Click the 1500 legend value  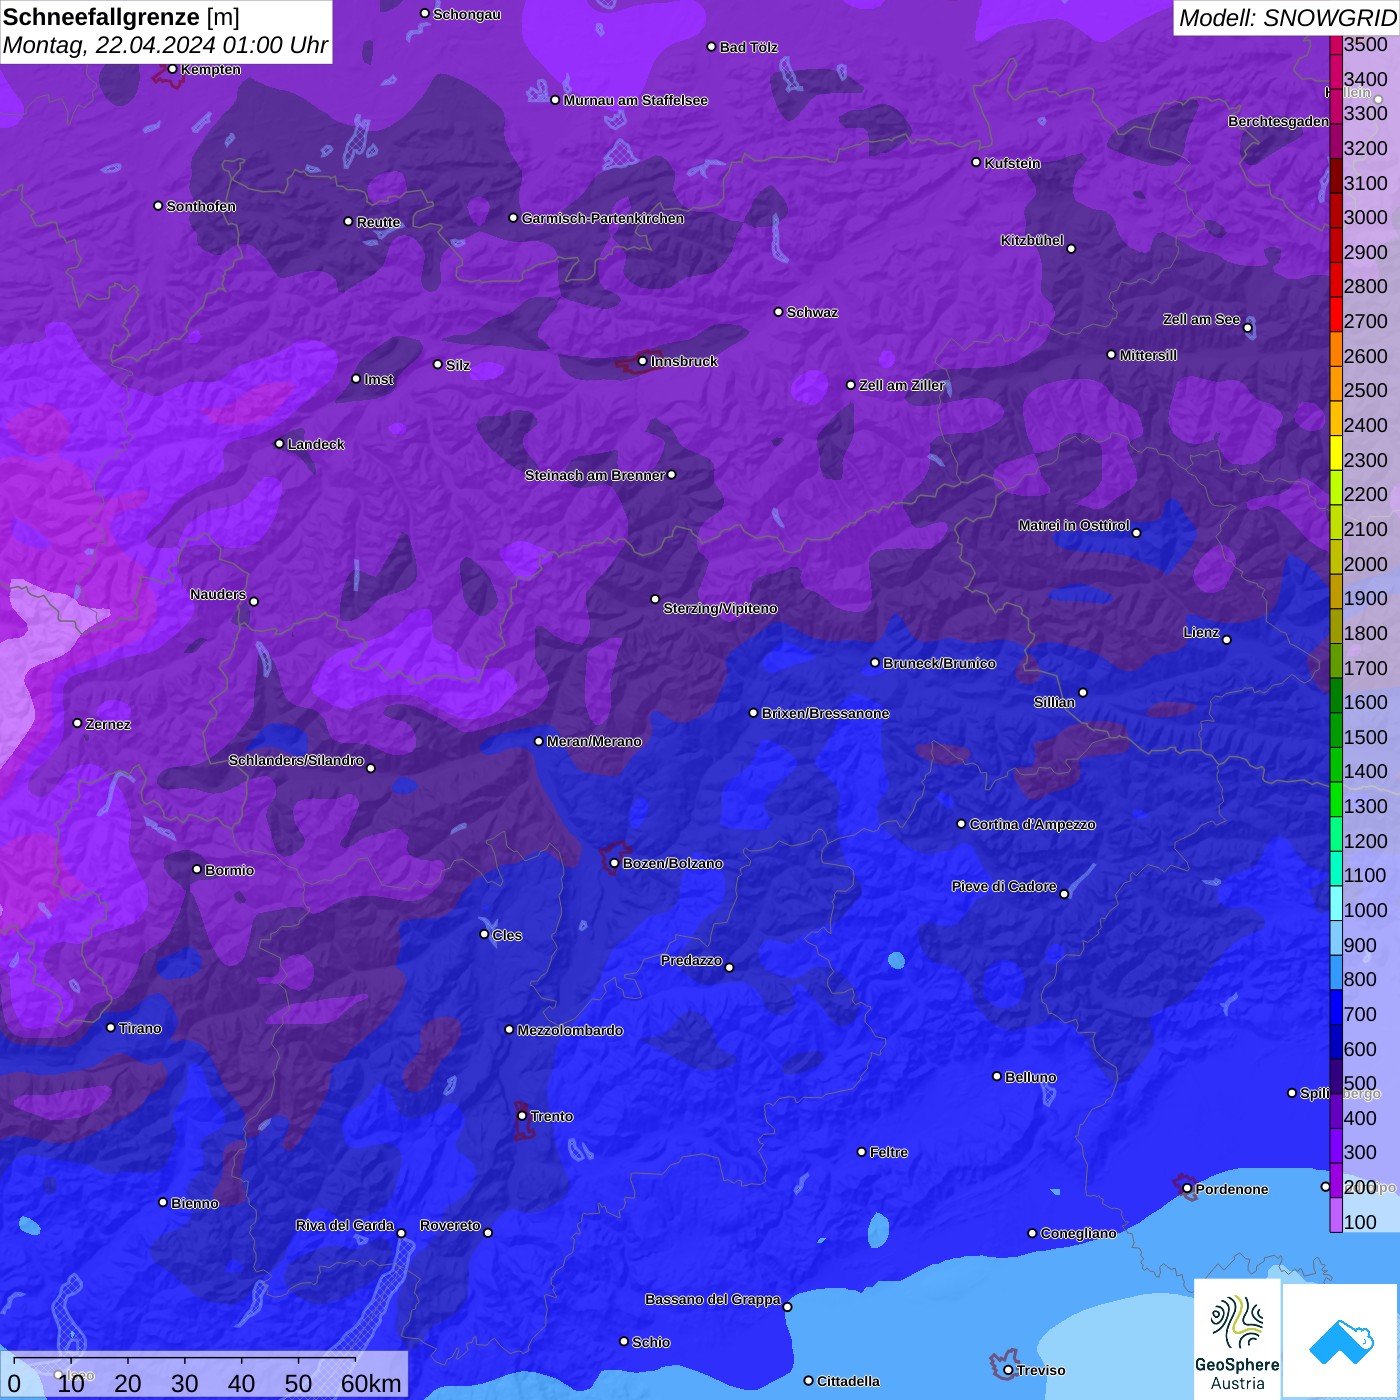tap(1365, 737)
